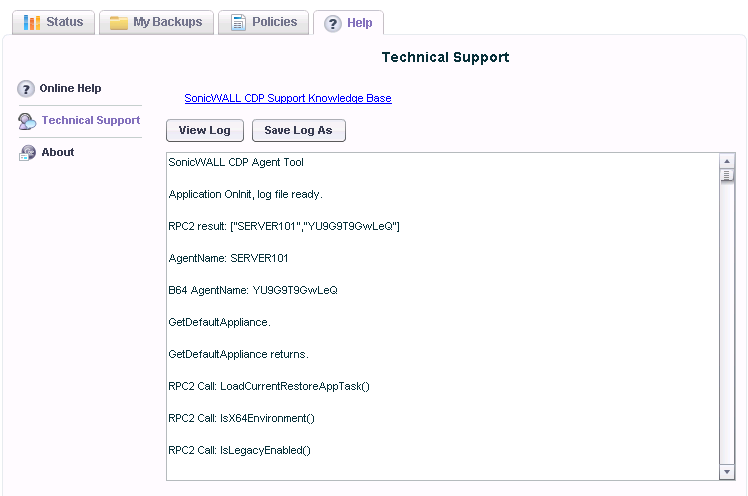Screen dimensions: 748x496
Task: Click the log scrollbar up arrow
Action: [x=727, y=161]
